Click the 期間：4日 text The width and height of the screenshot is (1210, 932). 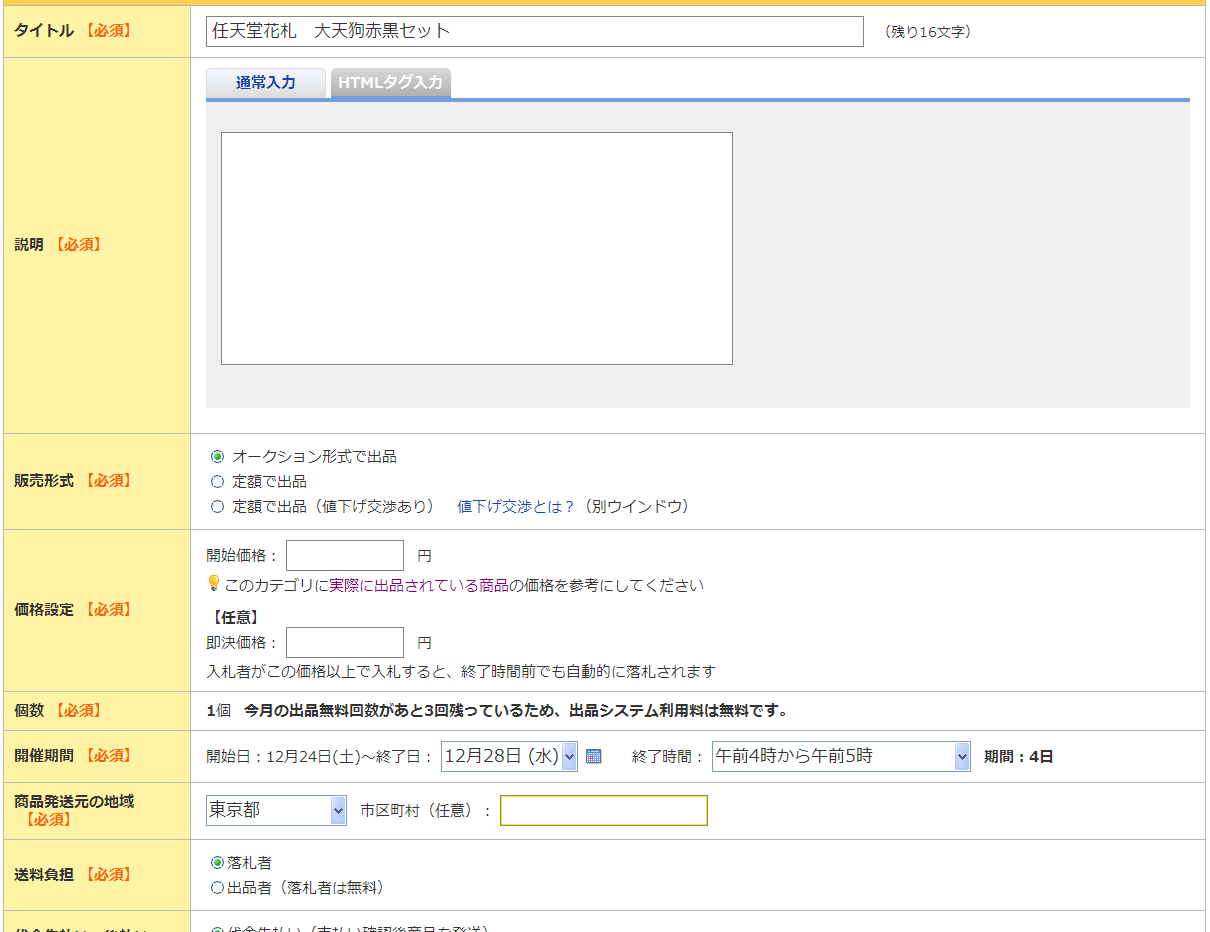(1019, 757)
